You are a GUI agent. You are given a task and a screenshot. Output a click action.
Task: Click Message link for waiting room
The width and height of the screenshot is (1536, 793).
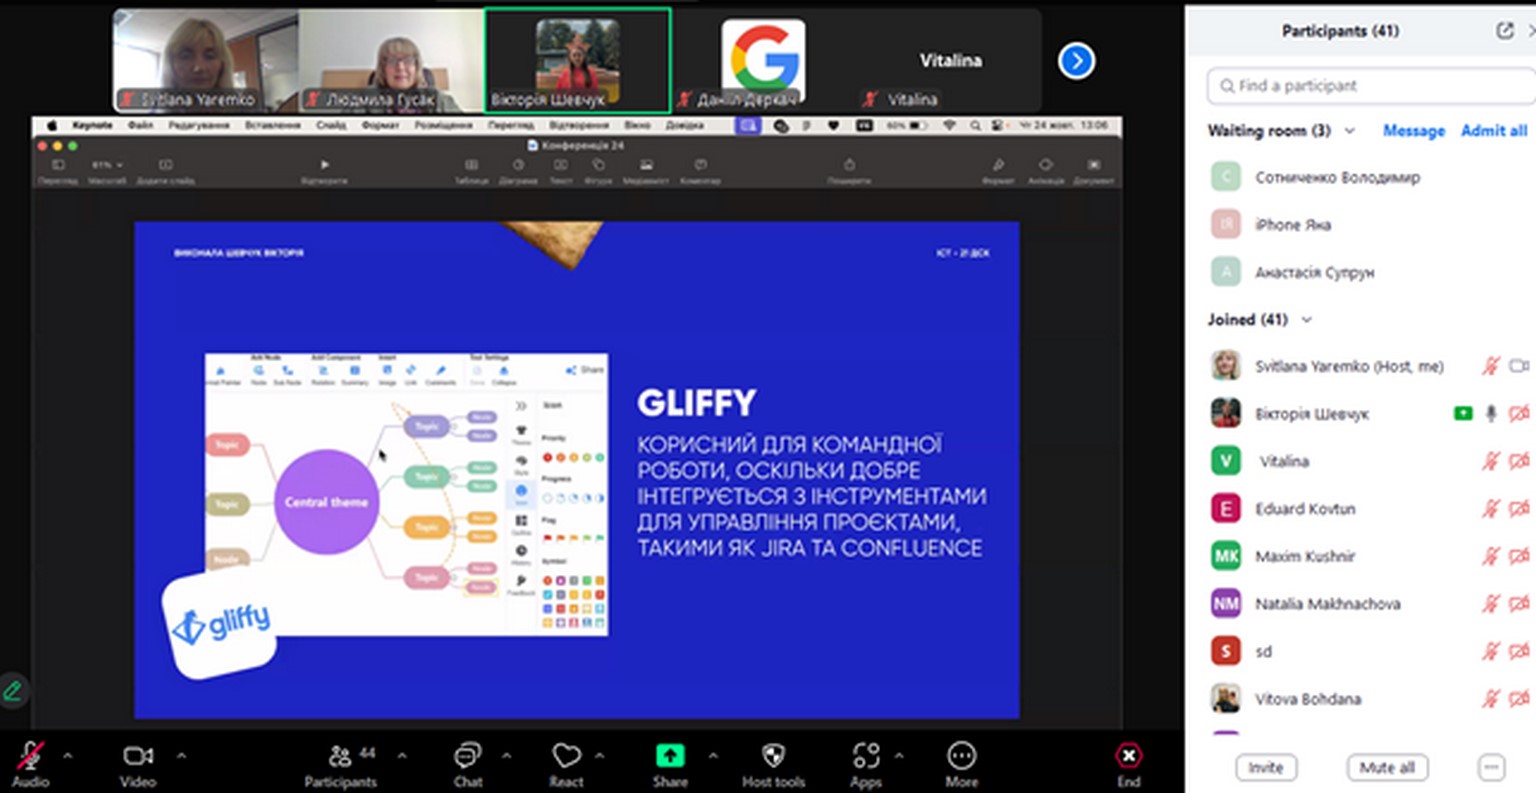point(1413,131)
